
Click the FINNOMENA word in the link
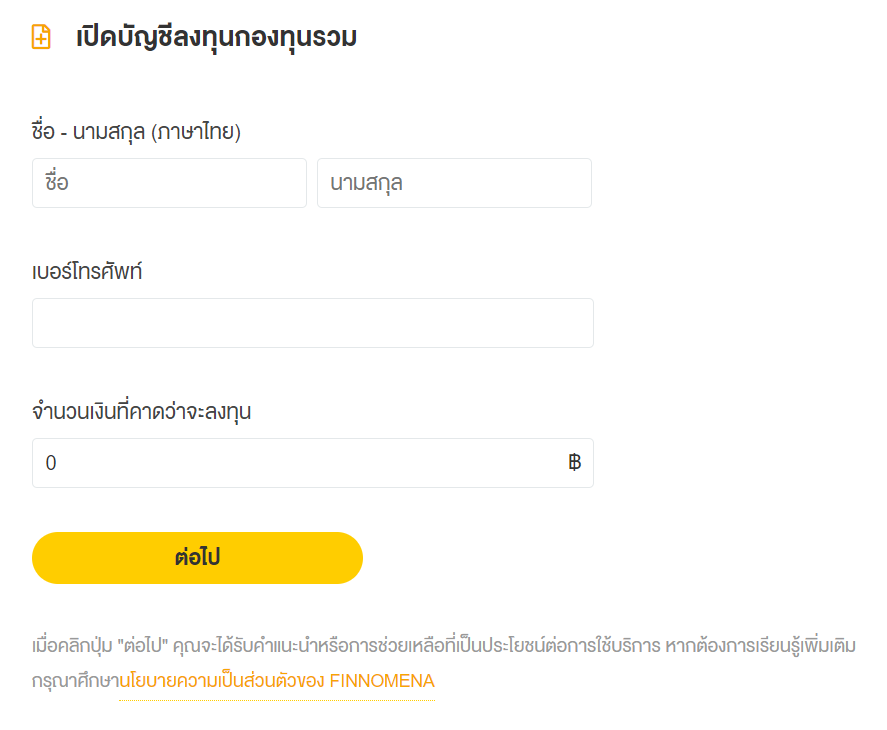[382, 681]
